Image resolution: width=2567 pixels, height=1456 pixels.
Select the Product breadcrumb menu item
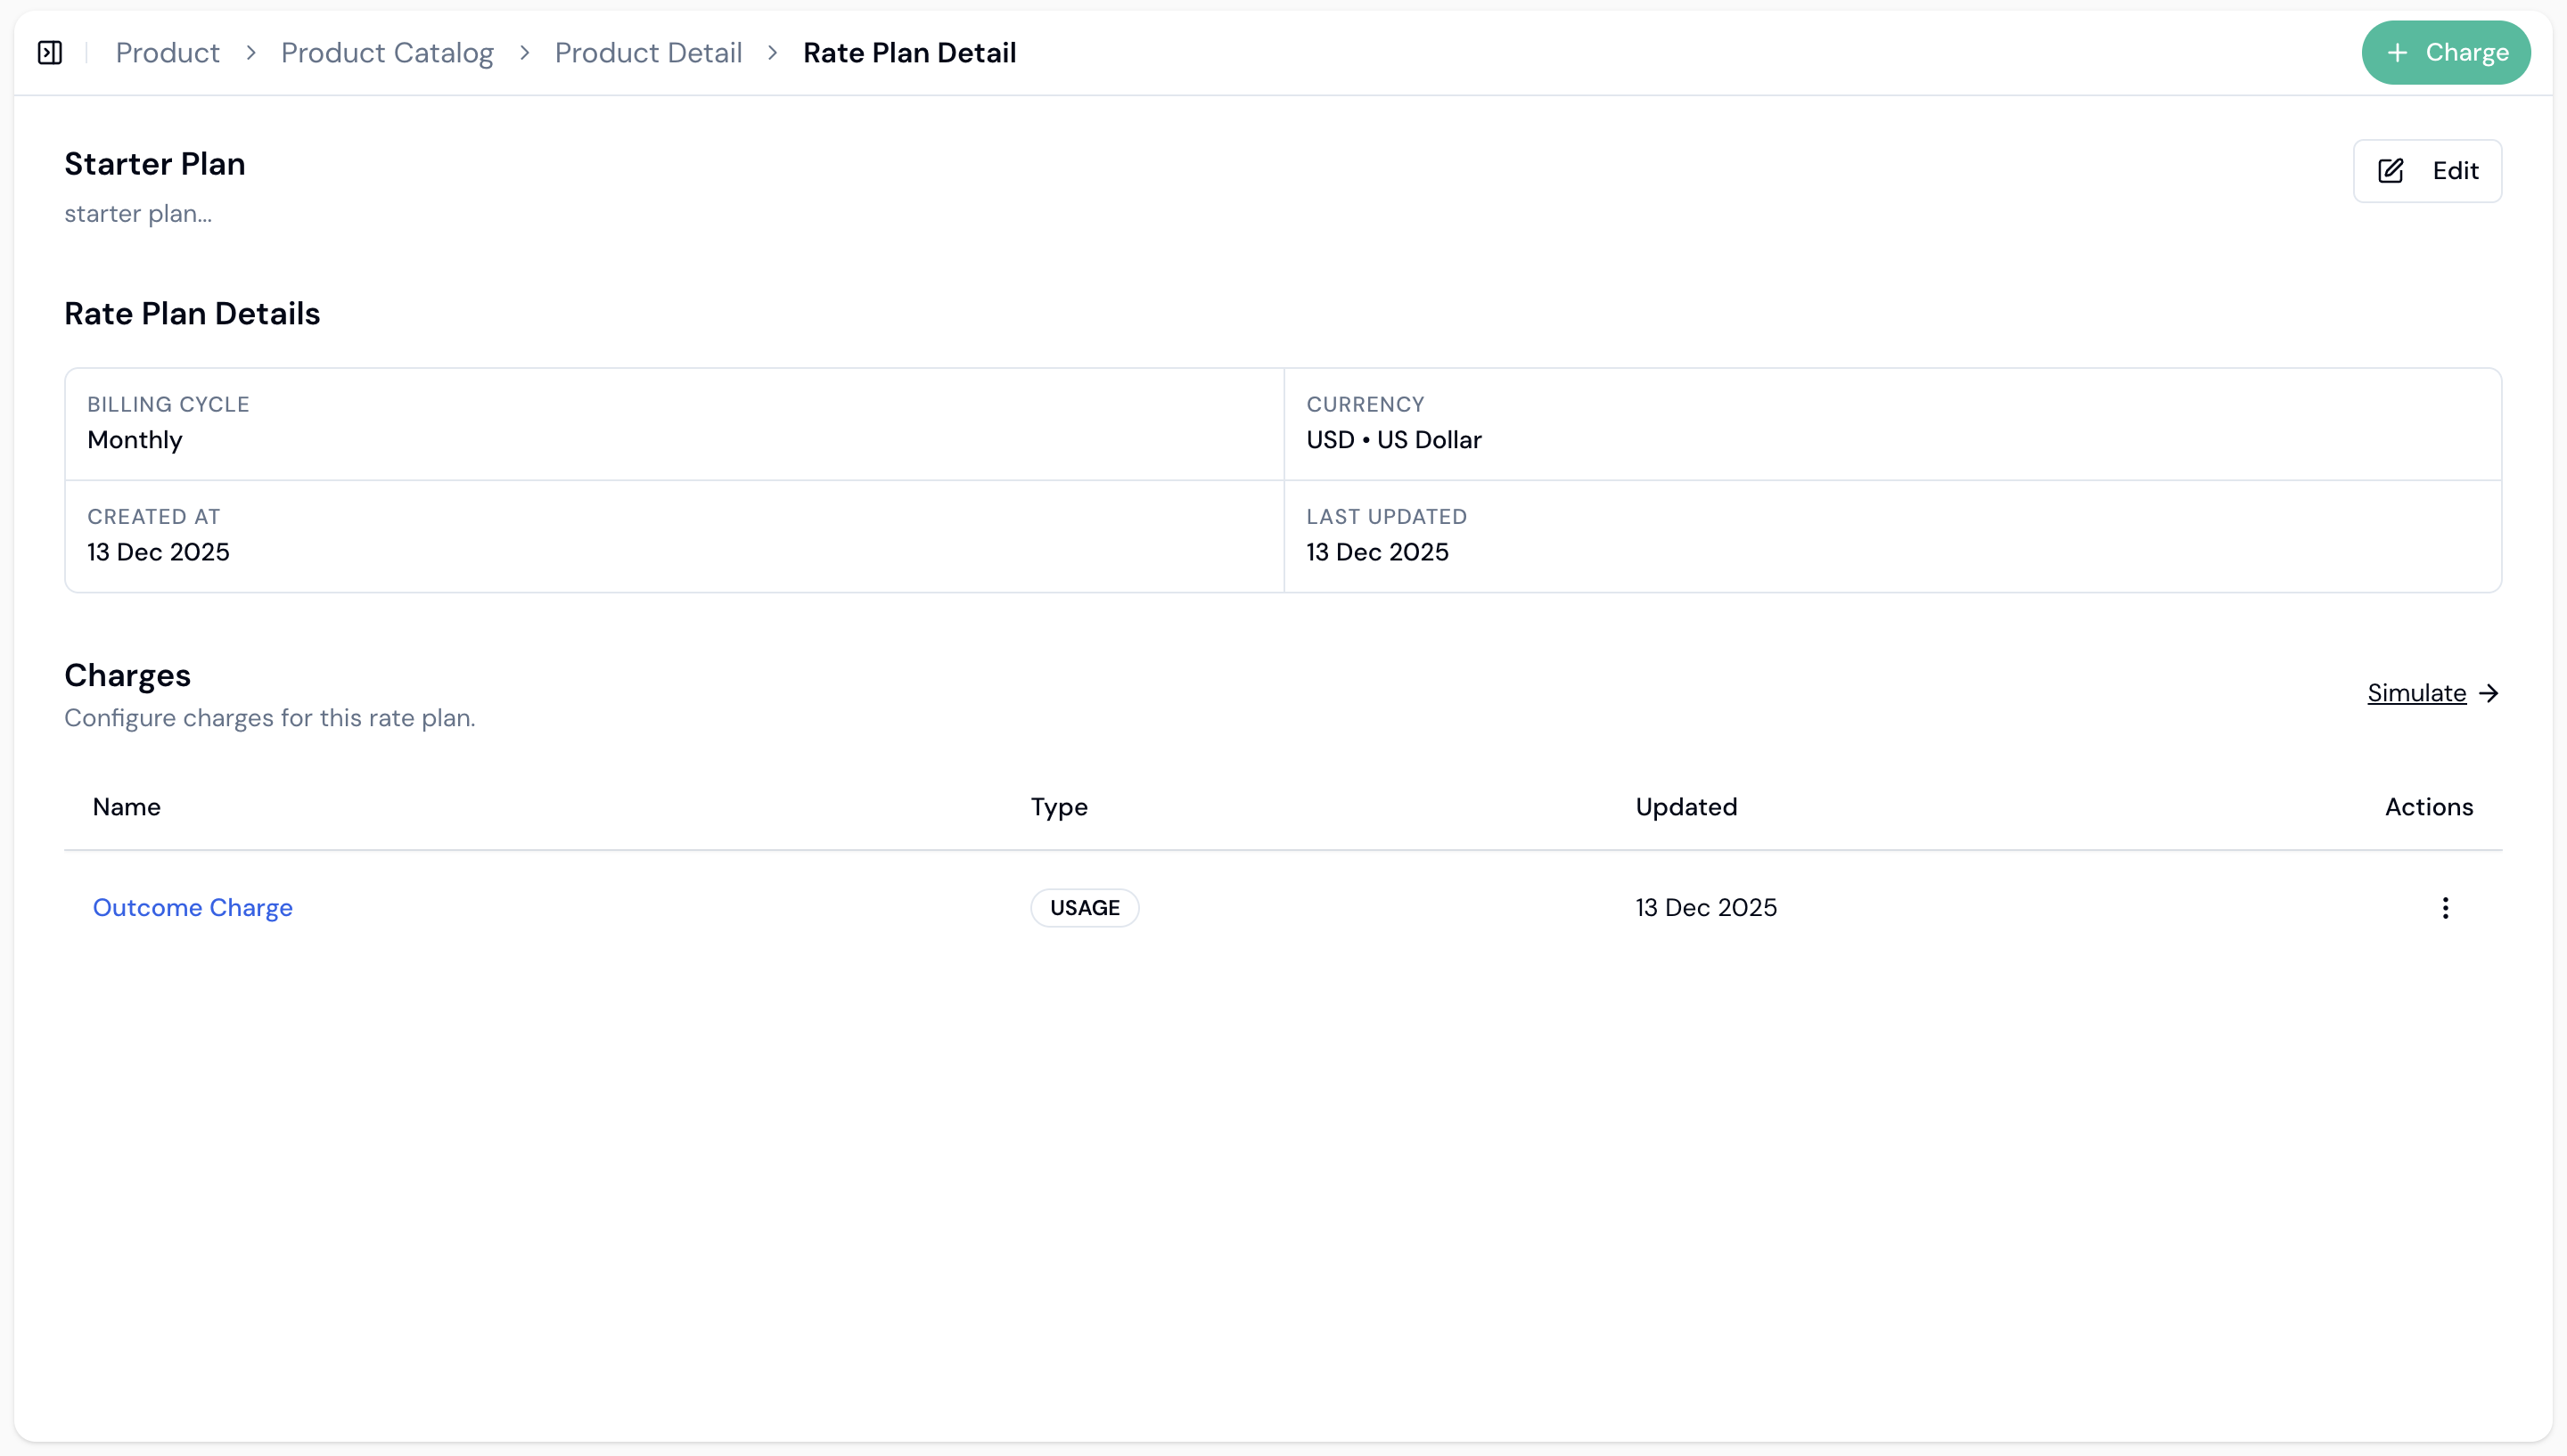click(167, 52)
